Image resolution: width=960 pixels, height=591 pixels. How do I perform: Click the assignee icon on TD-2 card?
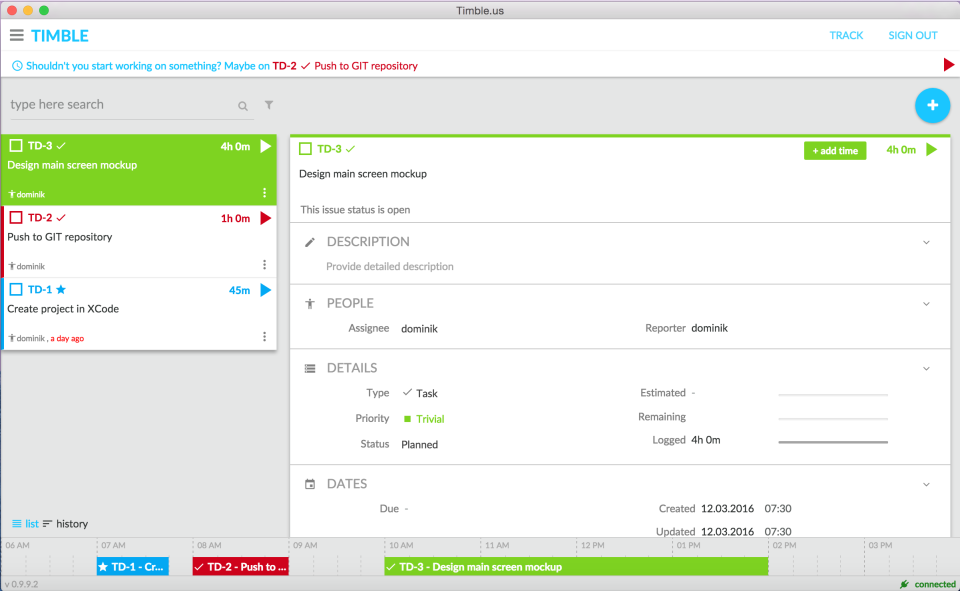(11, 266)
